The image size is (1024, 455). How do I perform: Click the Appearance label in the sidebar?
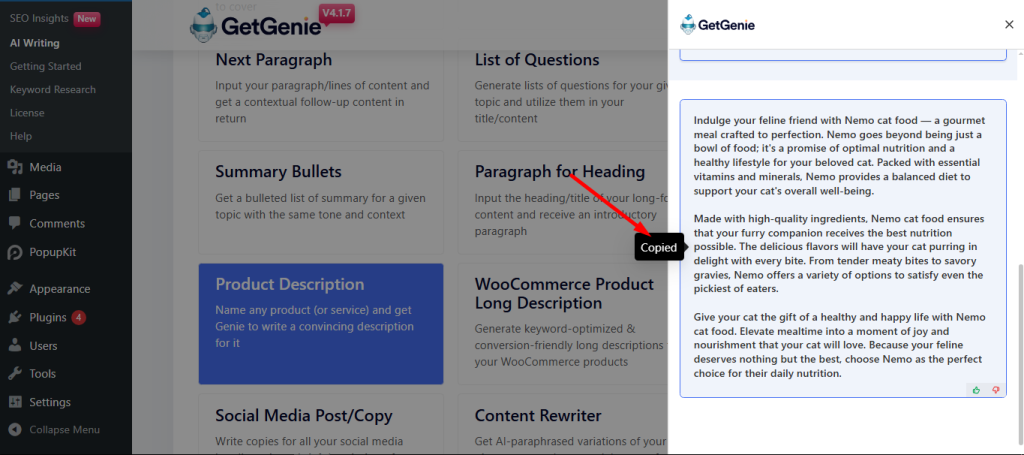pos(59,289)
